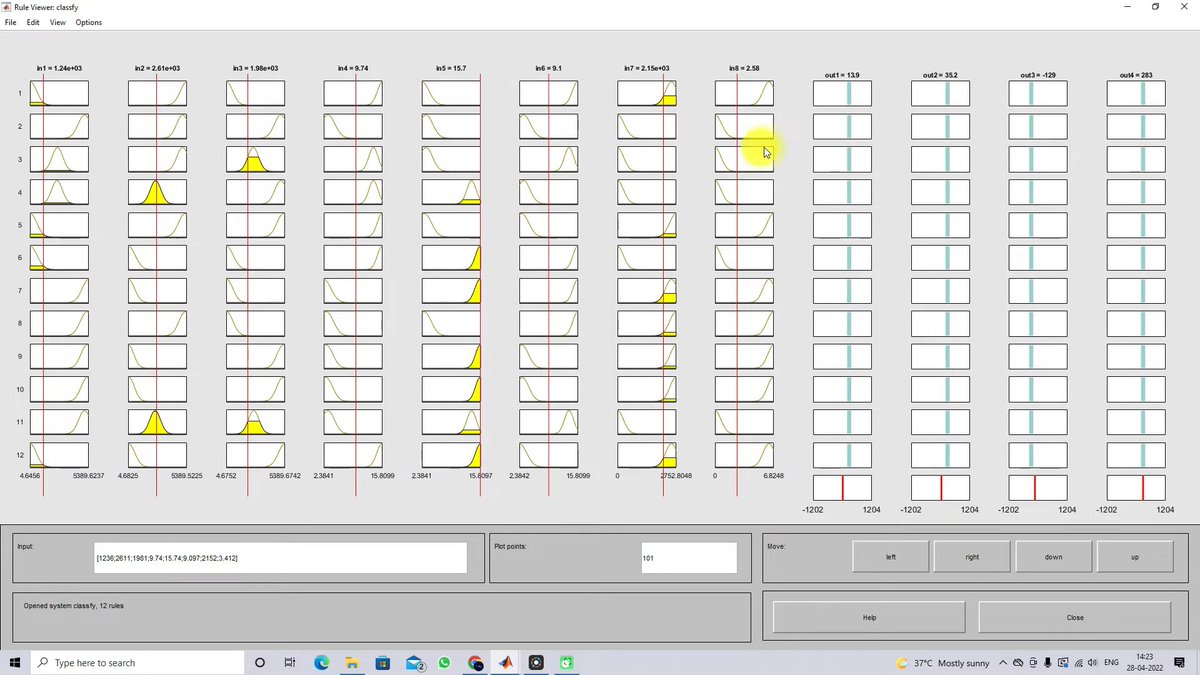The height and width of the screenshot is (675, 1200).
Task: Click the in1 = 1.24e+03 header
Action: click(x=59, y=68)
